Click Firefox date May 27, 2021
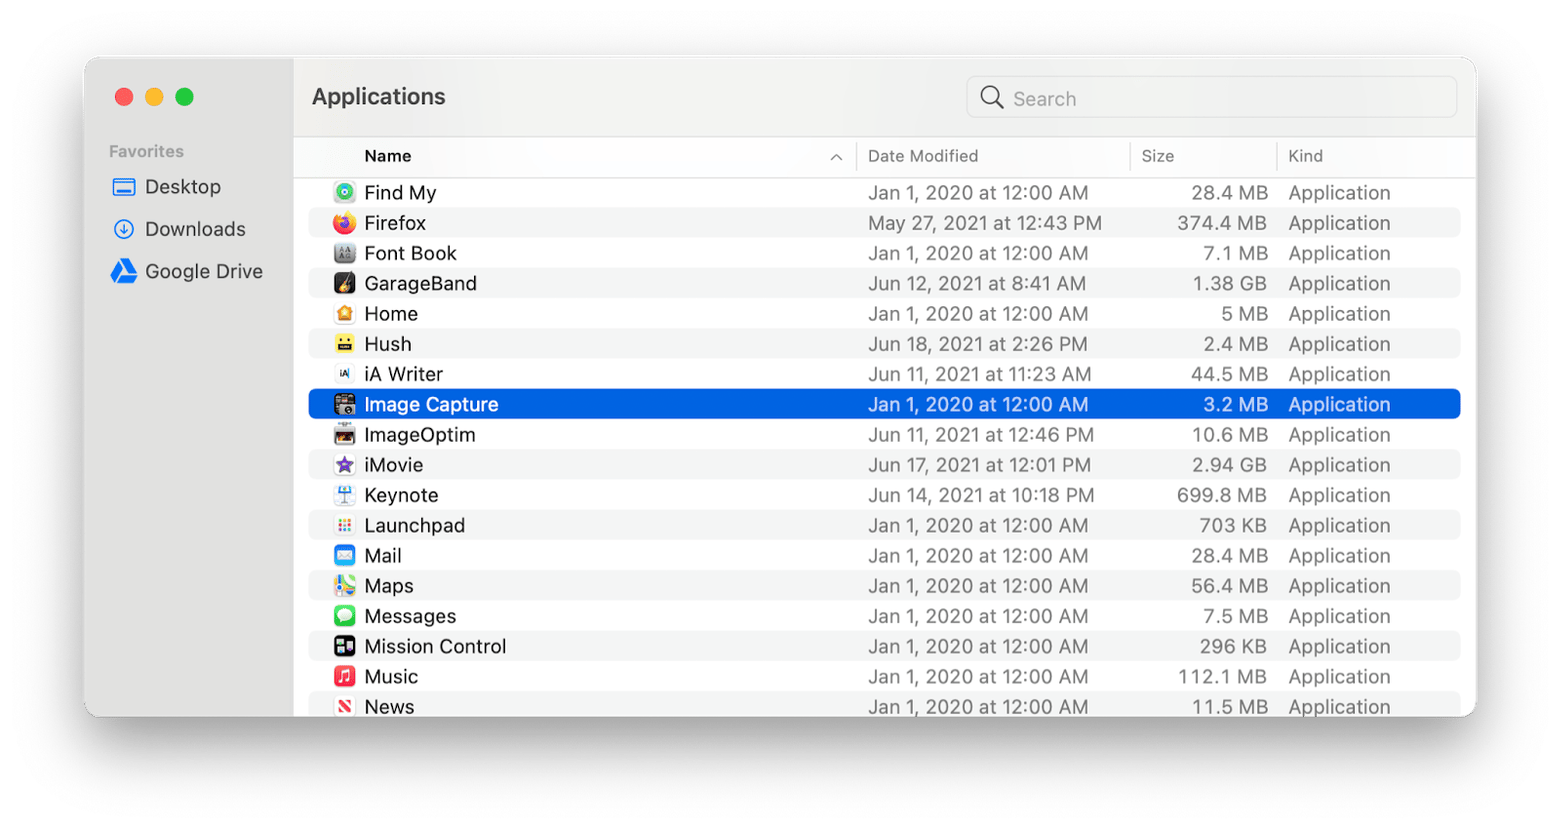This screenshot has width=1560, height=829. pos(985,223)
